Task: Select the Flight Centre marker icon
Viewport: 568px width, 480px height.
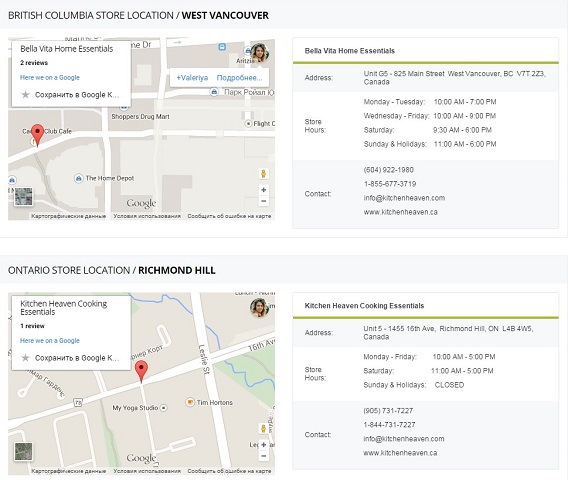Action: (248, 124)
